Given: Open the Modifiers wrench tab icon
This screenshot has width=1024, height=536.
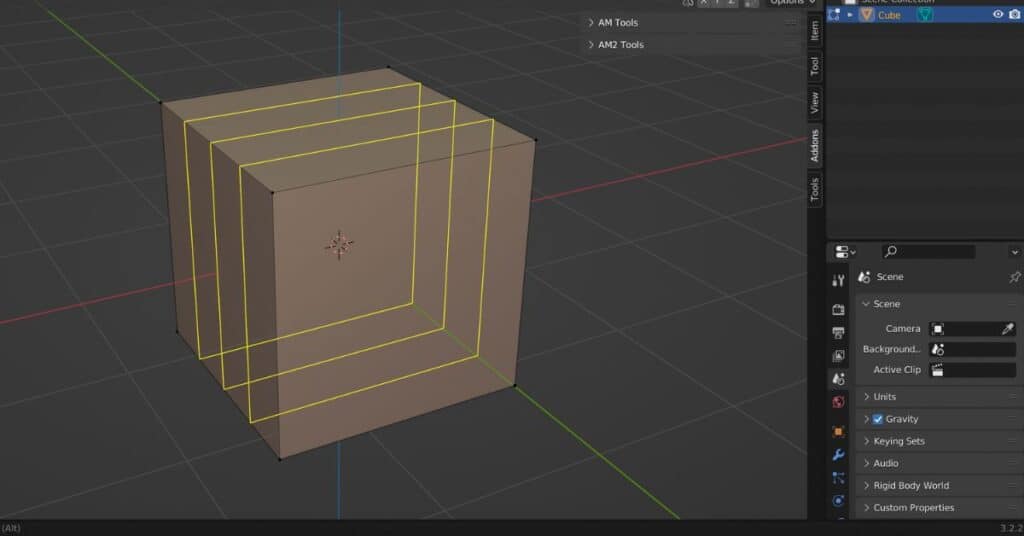Looking at the screenshot, I should 838,455.
